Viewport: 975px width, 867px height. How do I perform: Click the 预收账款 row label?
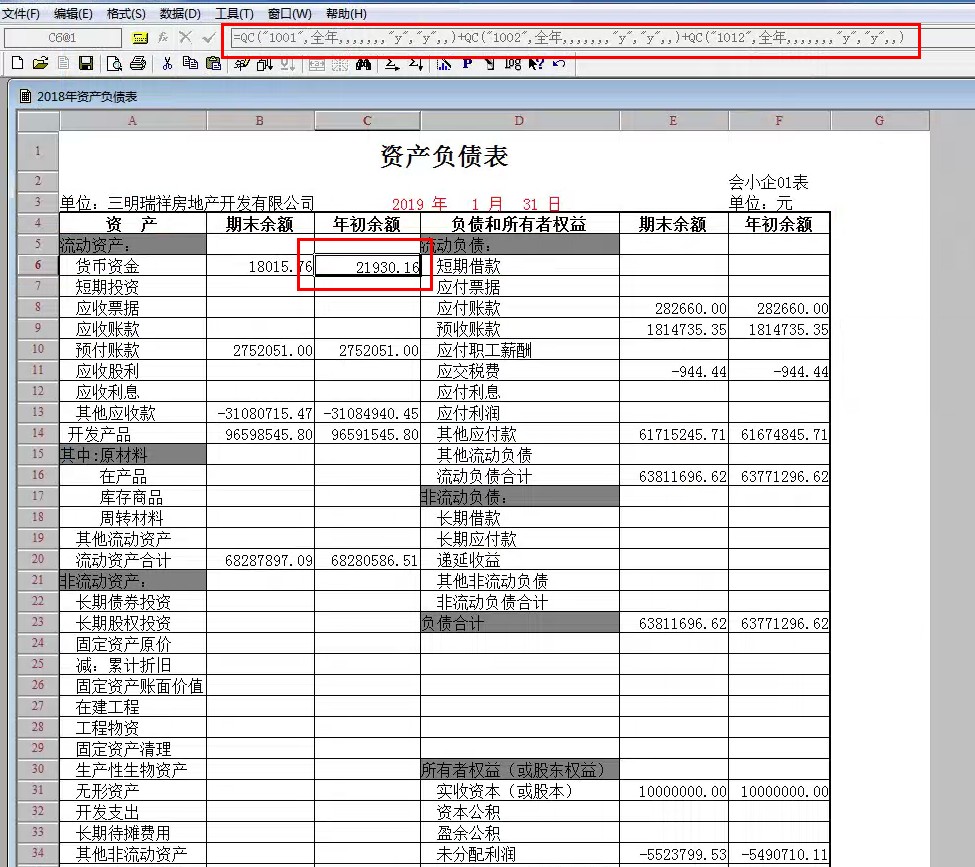click(468, 329)
